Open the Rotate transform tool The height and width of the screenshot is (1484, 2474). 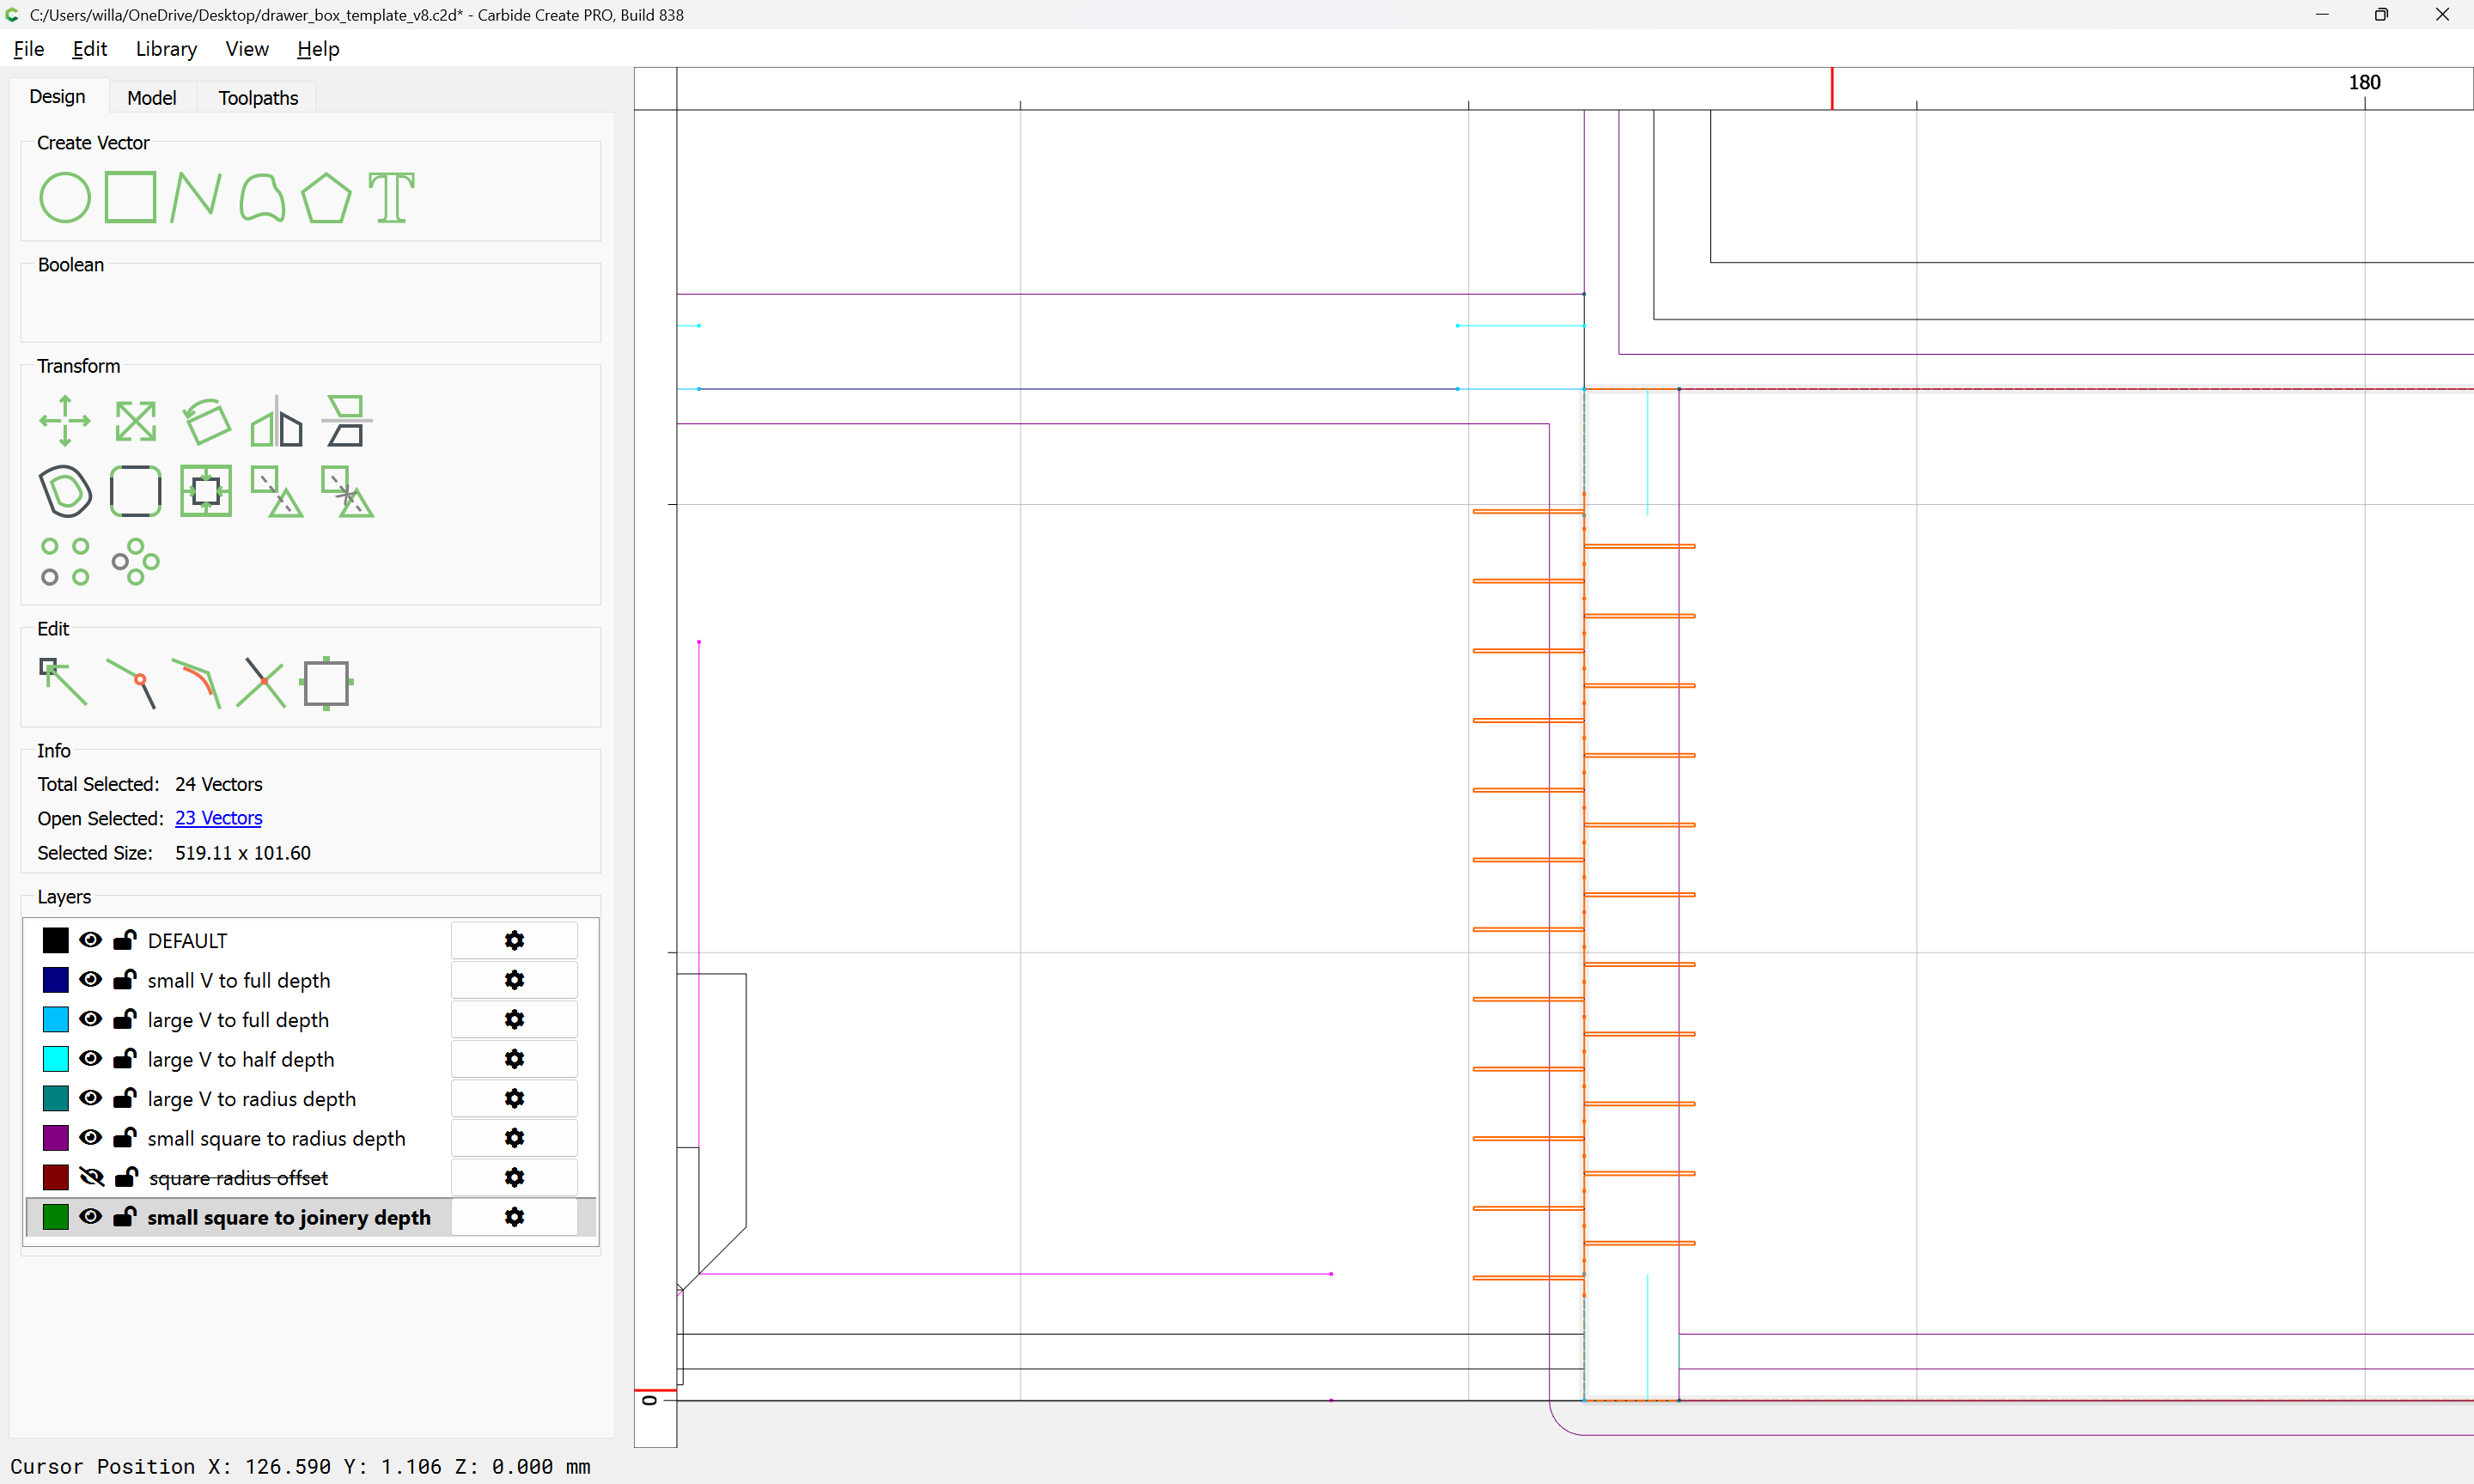[x=206, y=420]
